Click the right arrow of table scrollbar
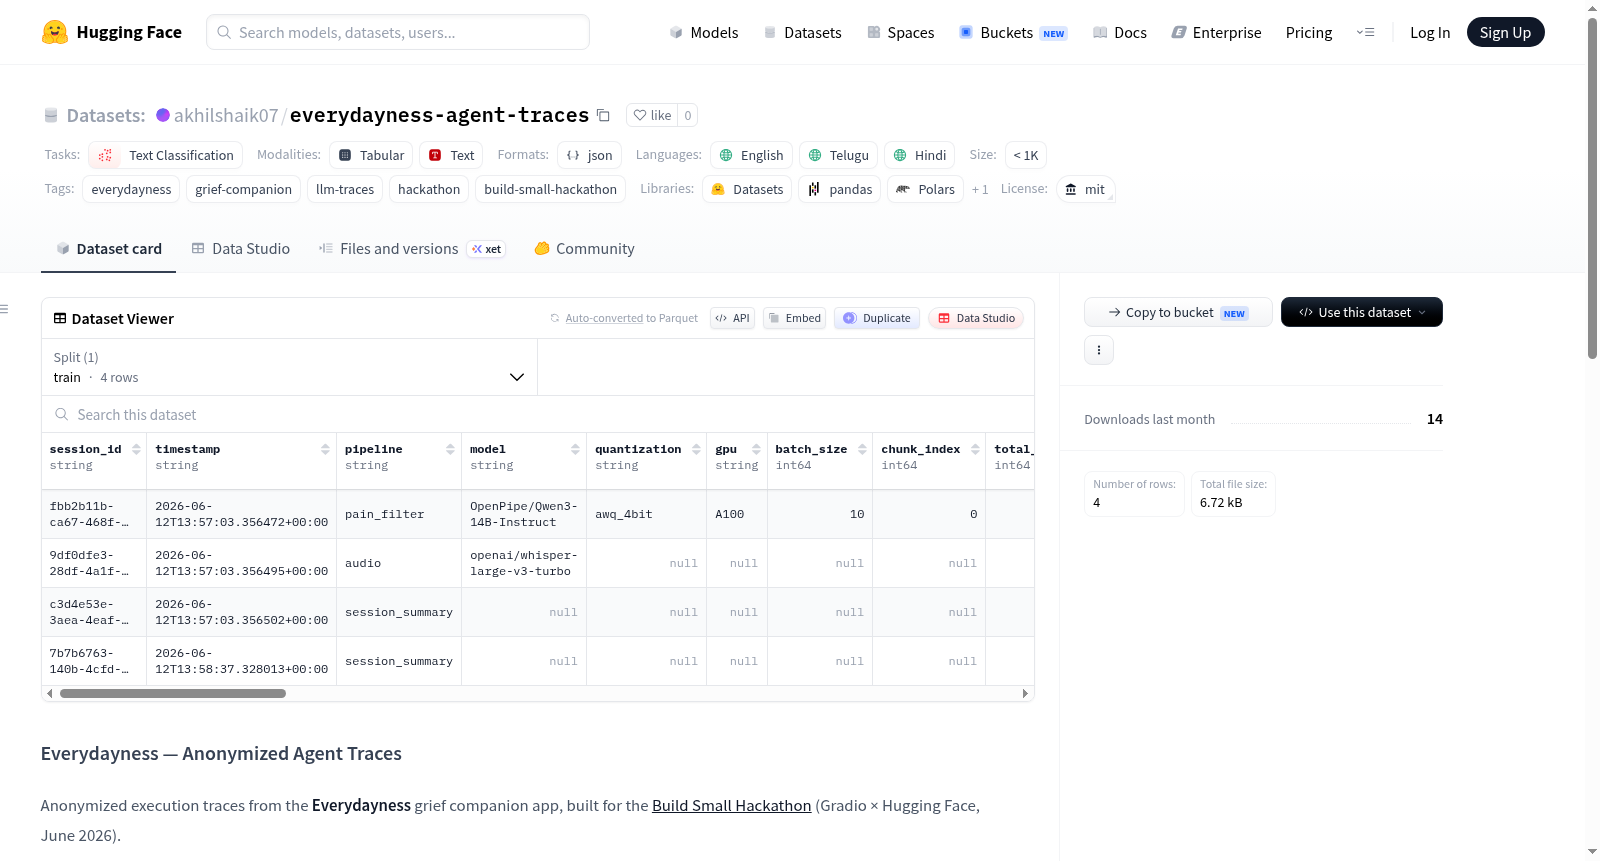 click(x=1025, y=693)
